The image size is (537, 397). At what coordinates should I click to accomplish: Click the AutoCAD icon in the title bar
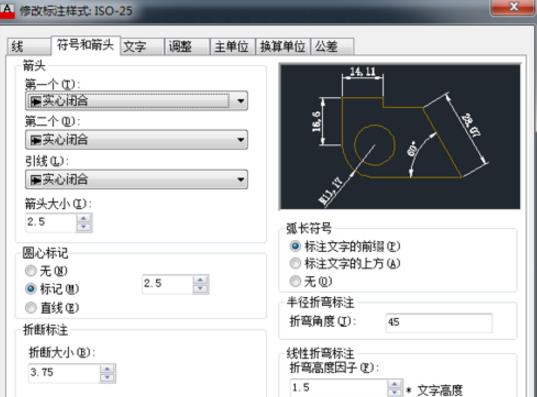click(x=7, y=10)
